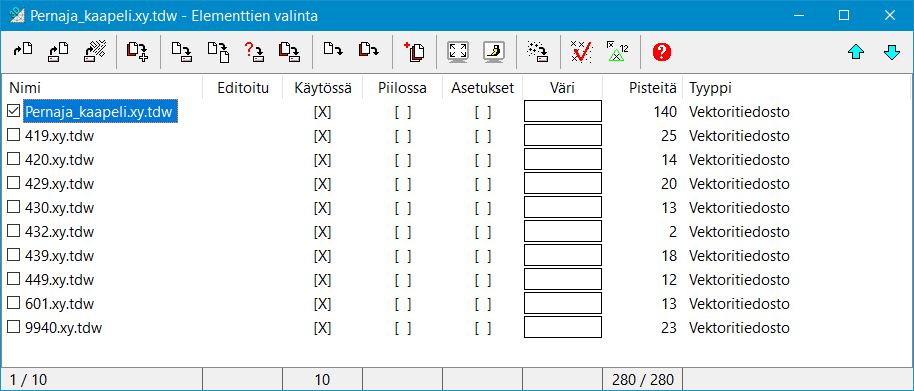914x391 pixels.
Task: Move element up with cyan up arrow
Action: [x=856, y=52]
